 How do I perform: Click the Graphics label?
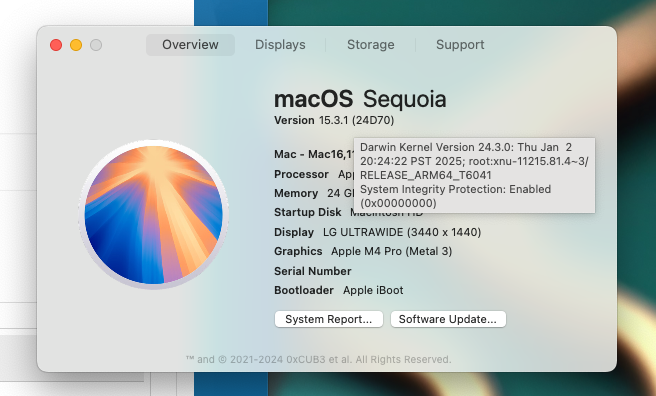[x=298, y=251]
